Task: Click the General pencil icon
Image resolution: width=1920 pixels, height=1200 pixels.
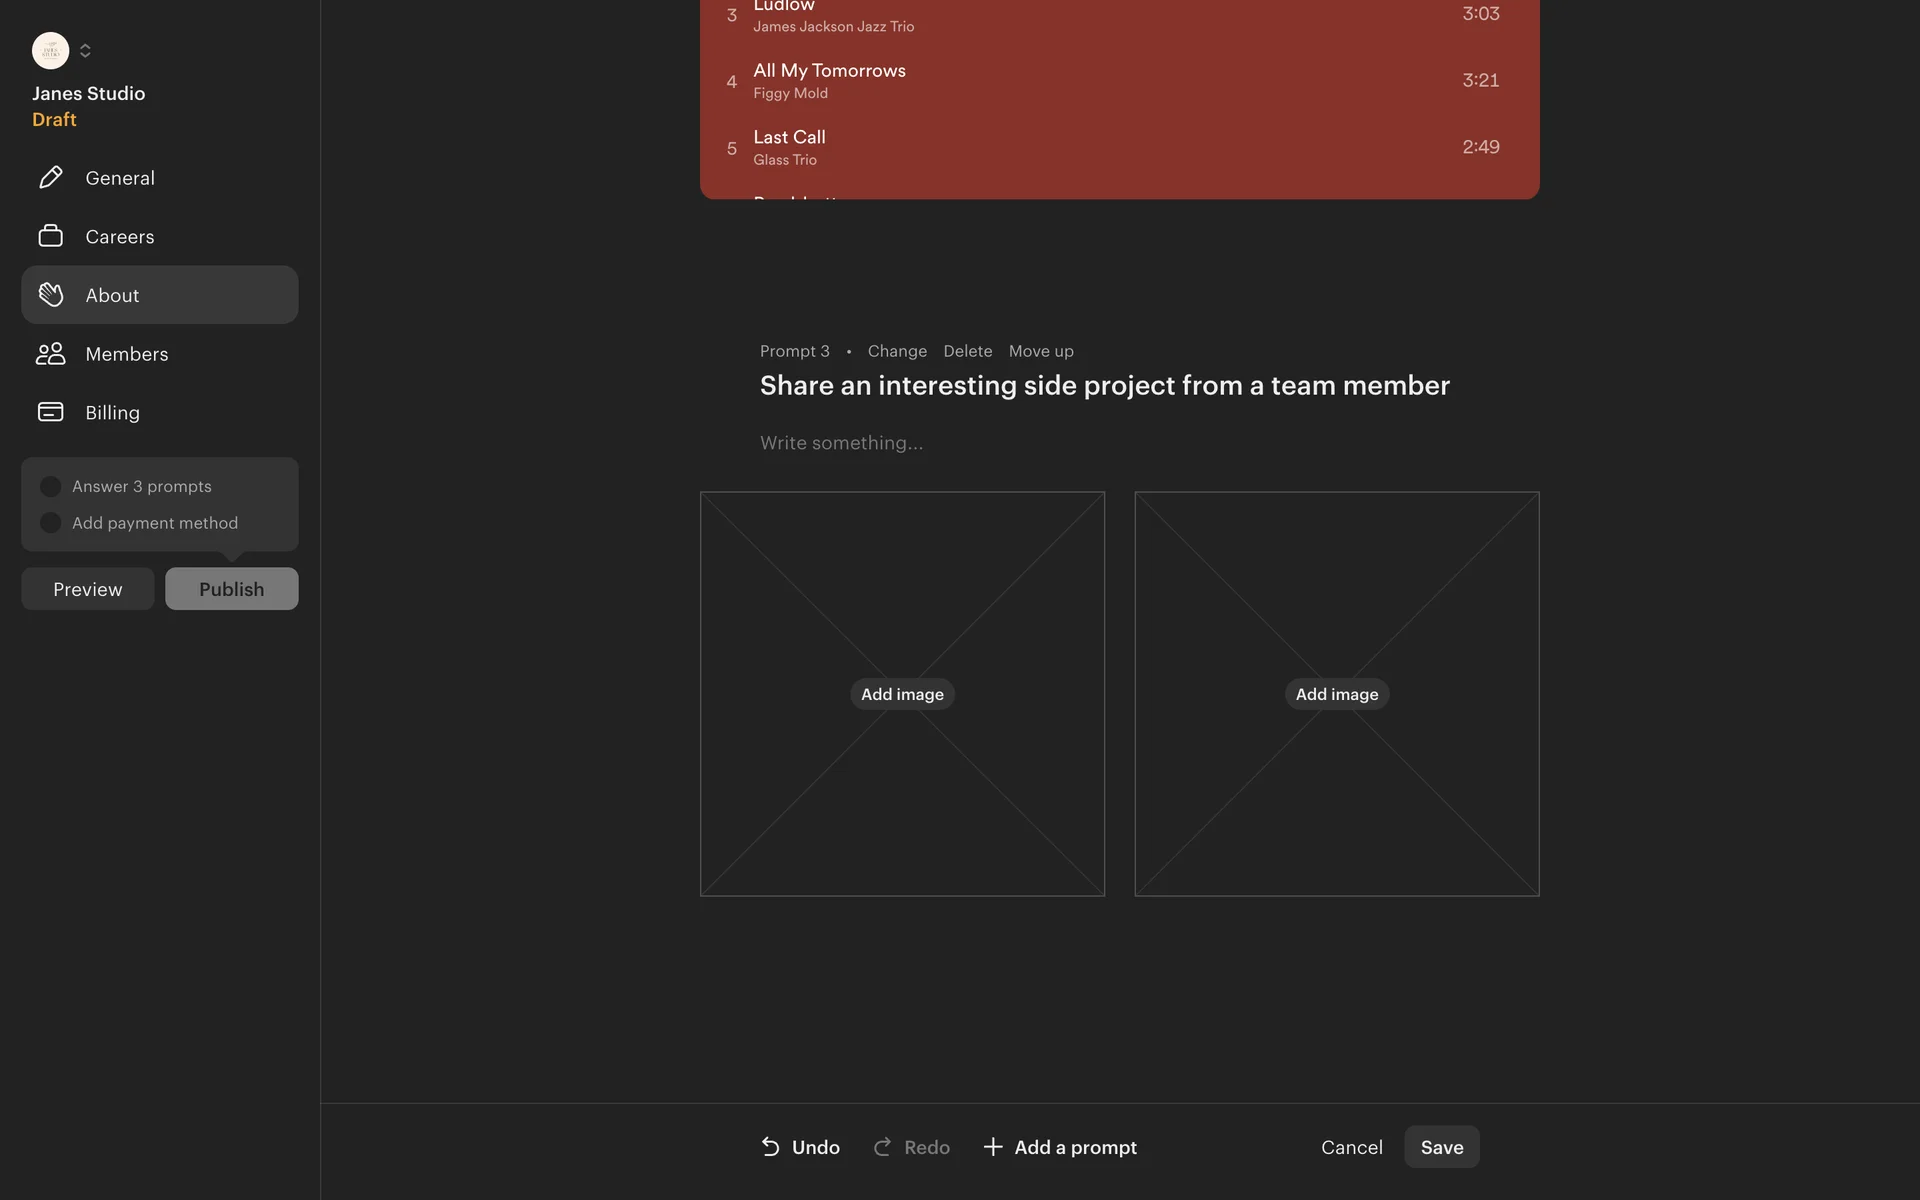Action: [x=51, y=178]
